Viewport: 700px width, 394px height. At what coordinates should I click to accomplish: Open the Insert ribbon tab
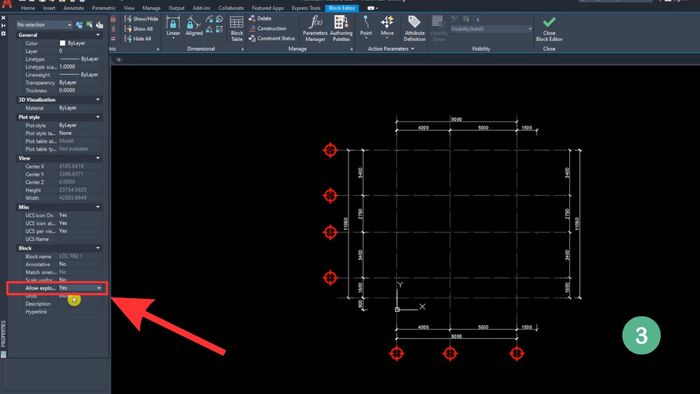click(49, 8)
